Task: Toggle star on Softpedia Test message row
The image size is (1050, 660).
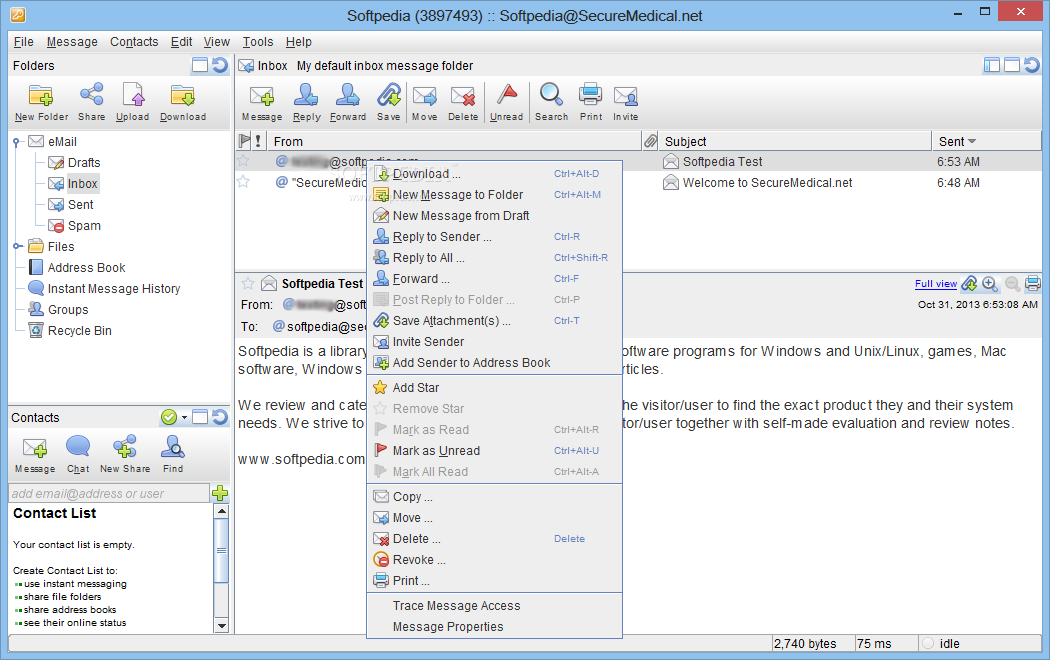Action: (243, 161)
